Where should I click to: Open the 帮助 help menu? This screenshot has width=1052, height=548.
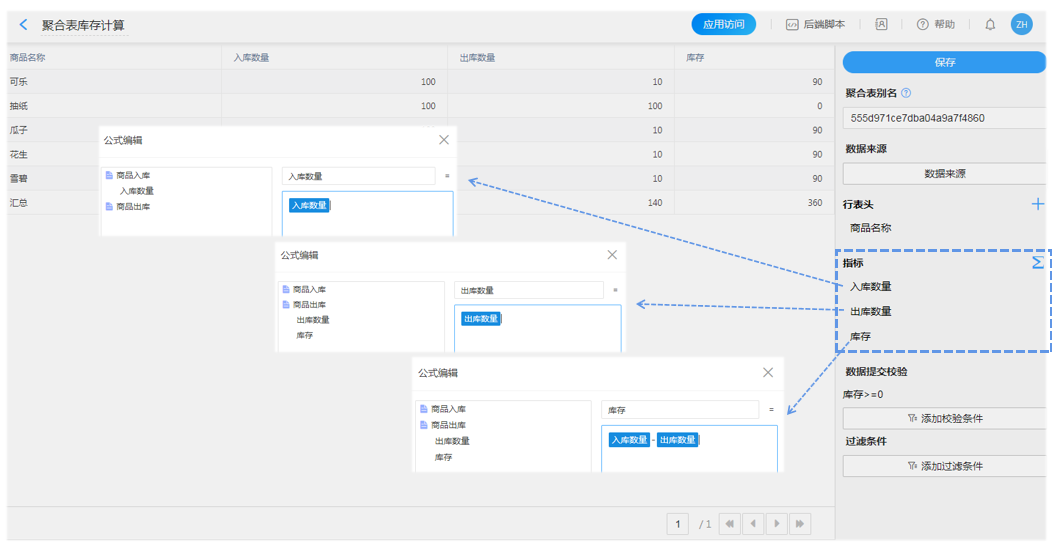click(935, 25)
